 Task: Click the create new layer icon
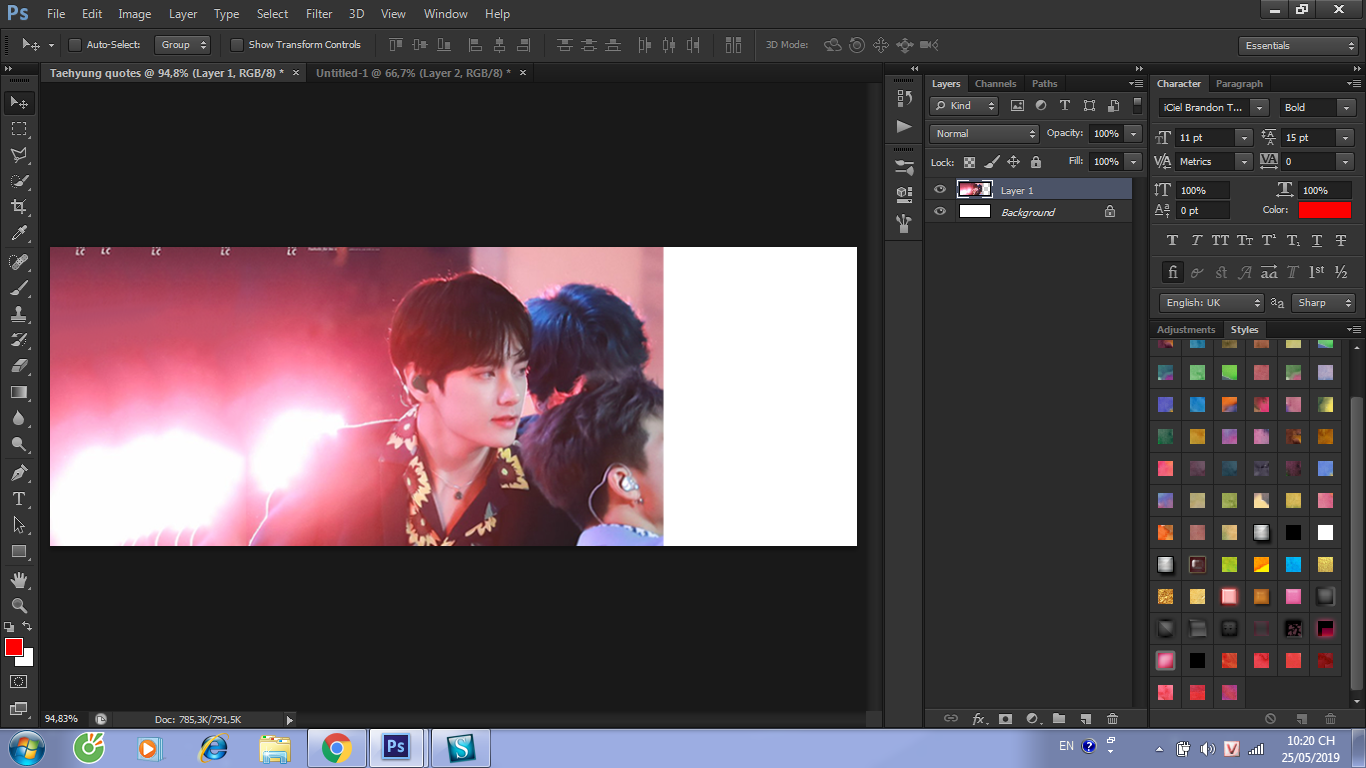point(1085,718)
